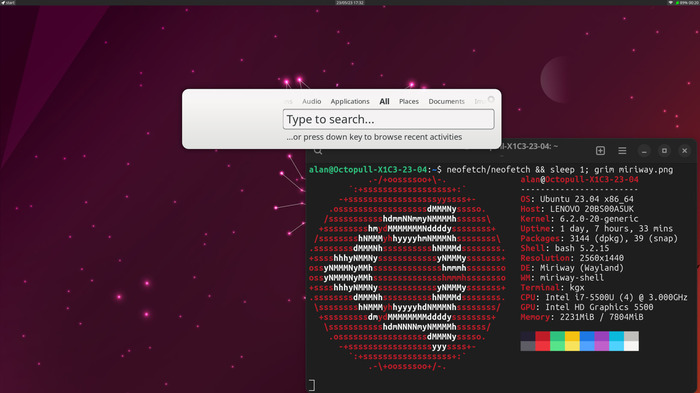
Task: Switch to the Audio search category
Action: (311, 101)
